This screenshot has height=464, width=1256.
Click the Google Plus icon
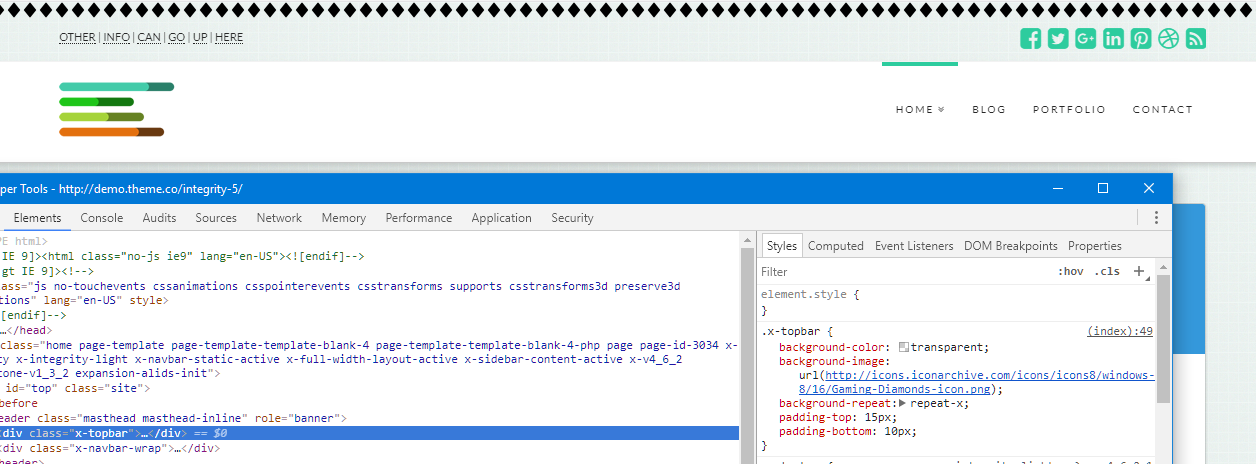point(1086,39)
